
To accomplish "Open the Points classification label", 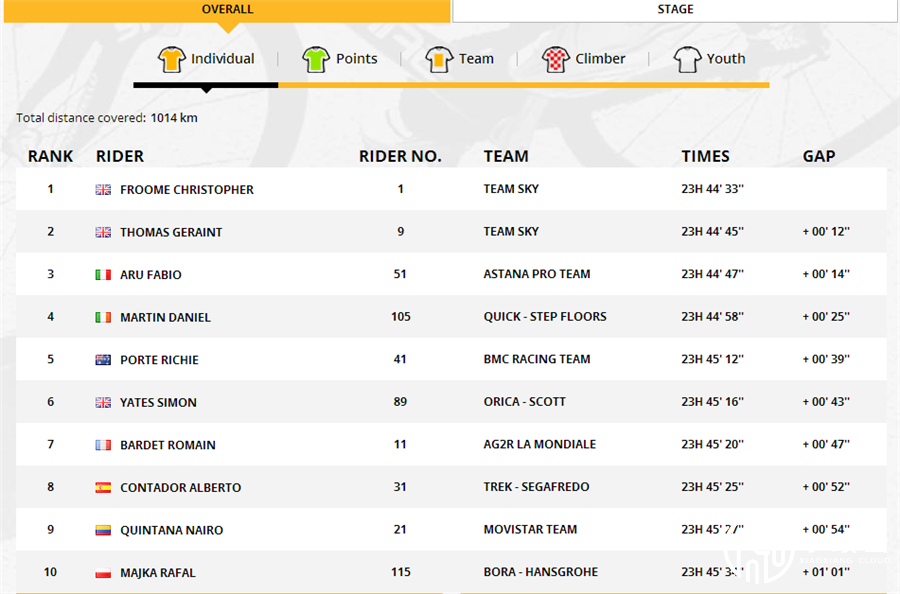I will 356,59.
